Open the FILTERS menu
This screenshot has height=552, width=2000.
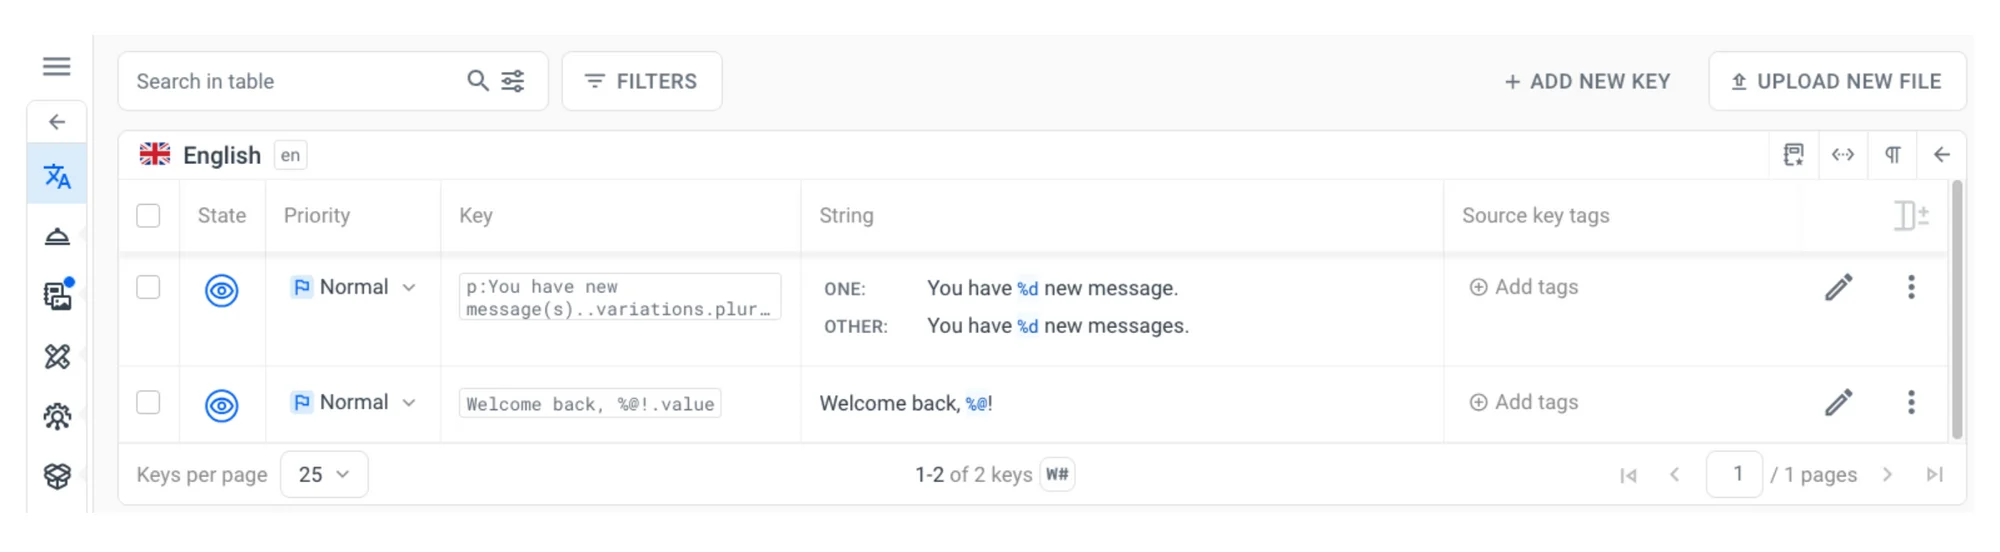[642, 81]
